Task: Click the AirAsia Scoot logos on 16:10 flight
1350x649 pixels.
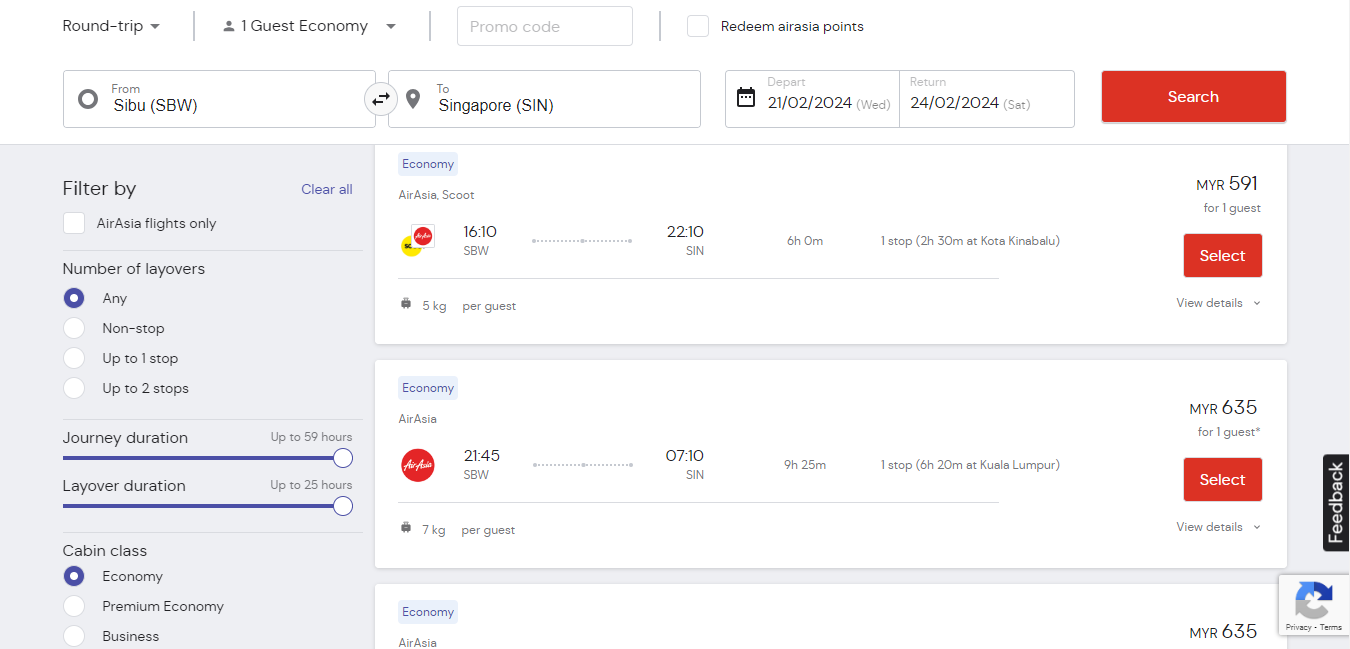Action: pyautogui.click(x=417, y=240)
